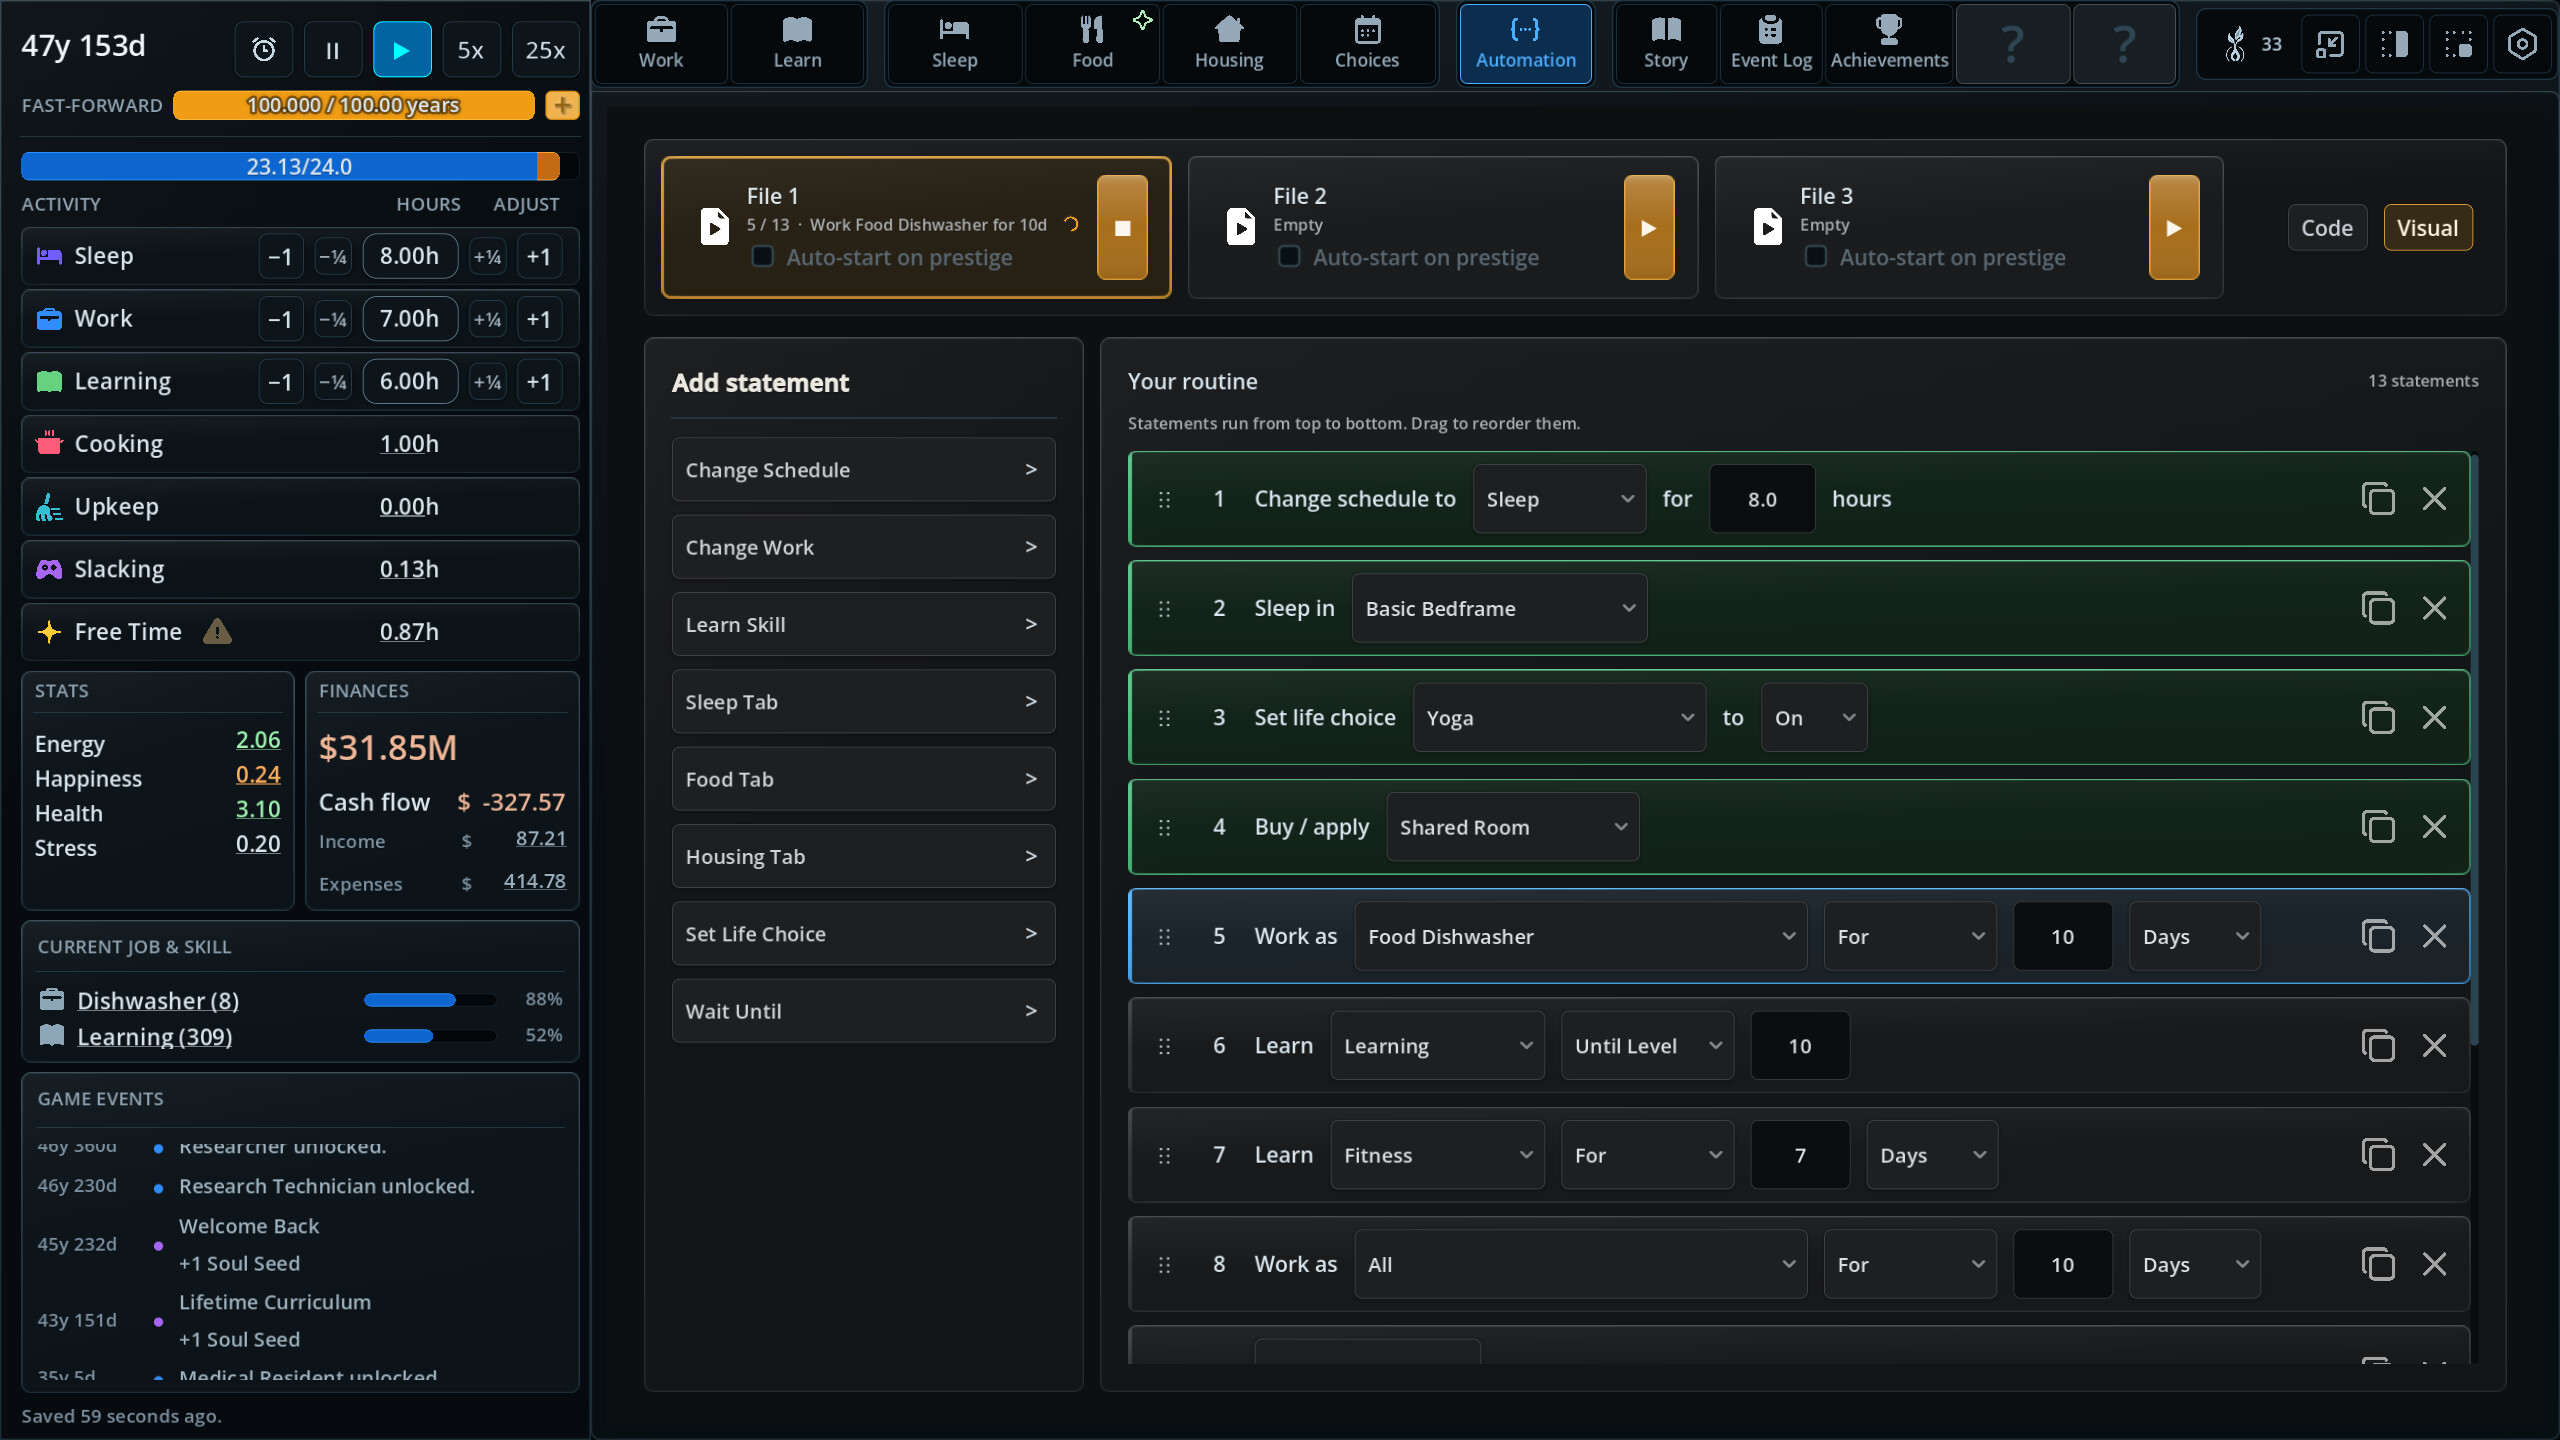Open the Food Dishwasher job dropdown
The height and width of the screenshot is (1440, 2560).
point(1580,936)
